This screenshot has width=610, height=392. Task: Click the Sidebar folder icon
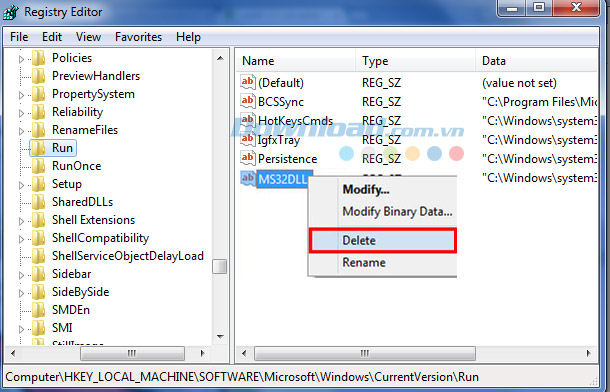click(x=39, y=274)
